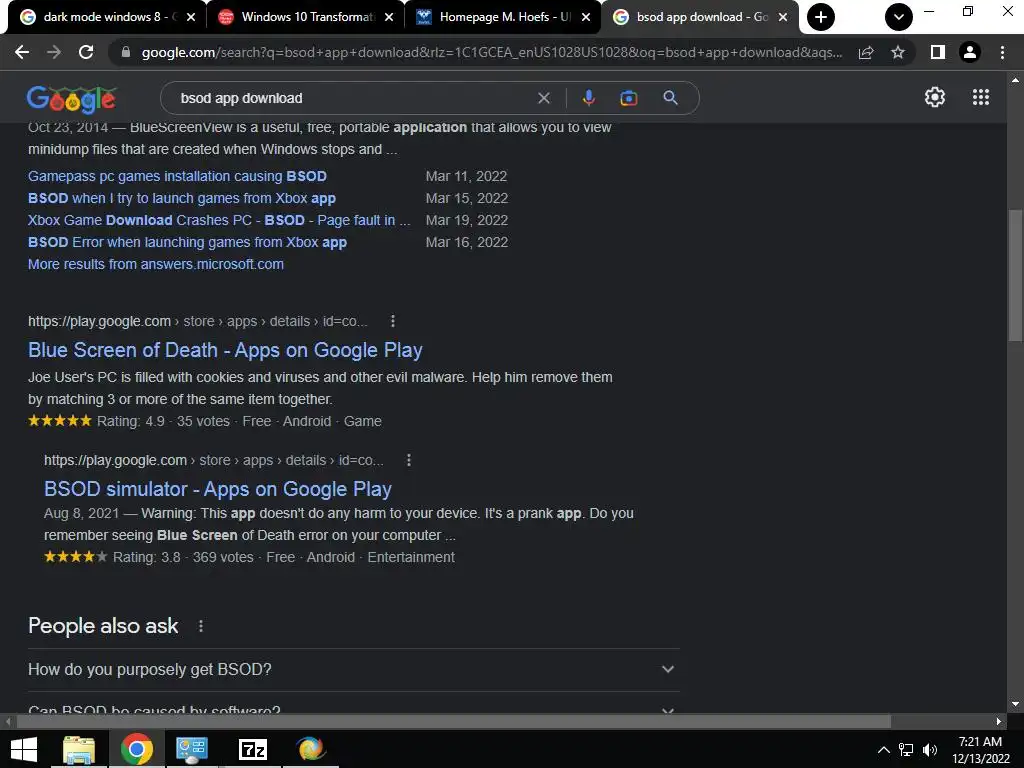Screen dimensions: 1024x768
Task: Open BSOD simulator Google Play result
Action: pyautogui.click(x=217, y=489)
